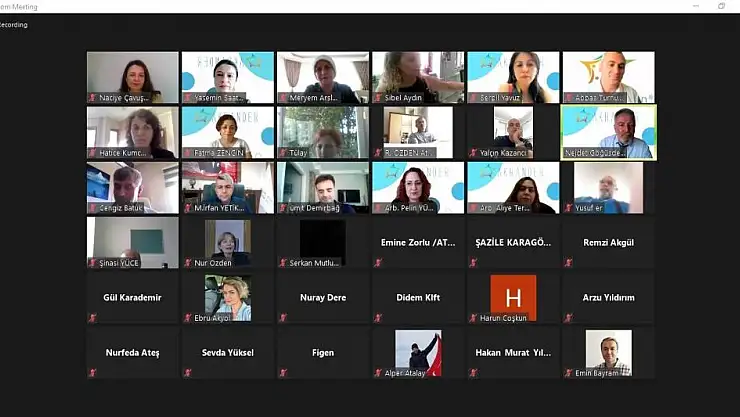Click the orange H avatar of Harun Coşkun
Image resolution: width=740 pixels, height=417 pixels.
coord(513,296)
